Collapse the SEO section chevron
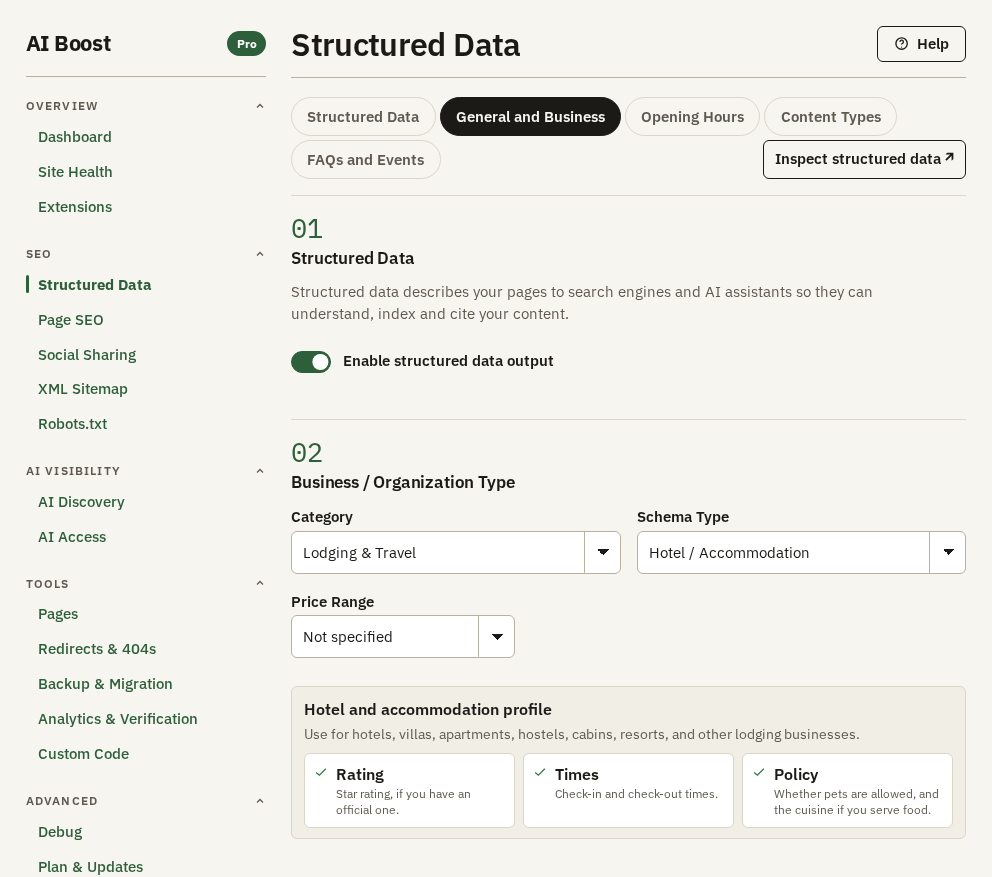The height and width of the screenshot is (877, 992). click(x=259, y=254)
